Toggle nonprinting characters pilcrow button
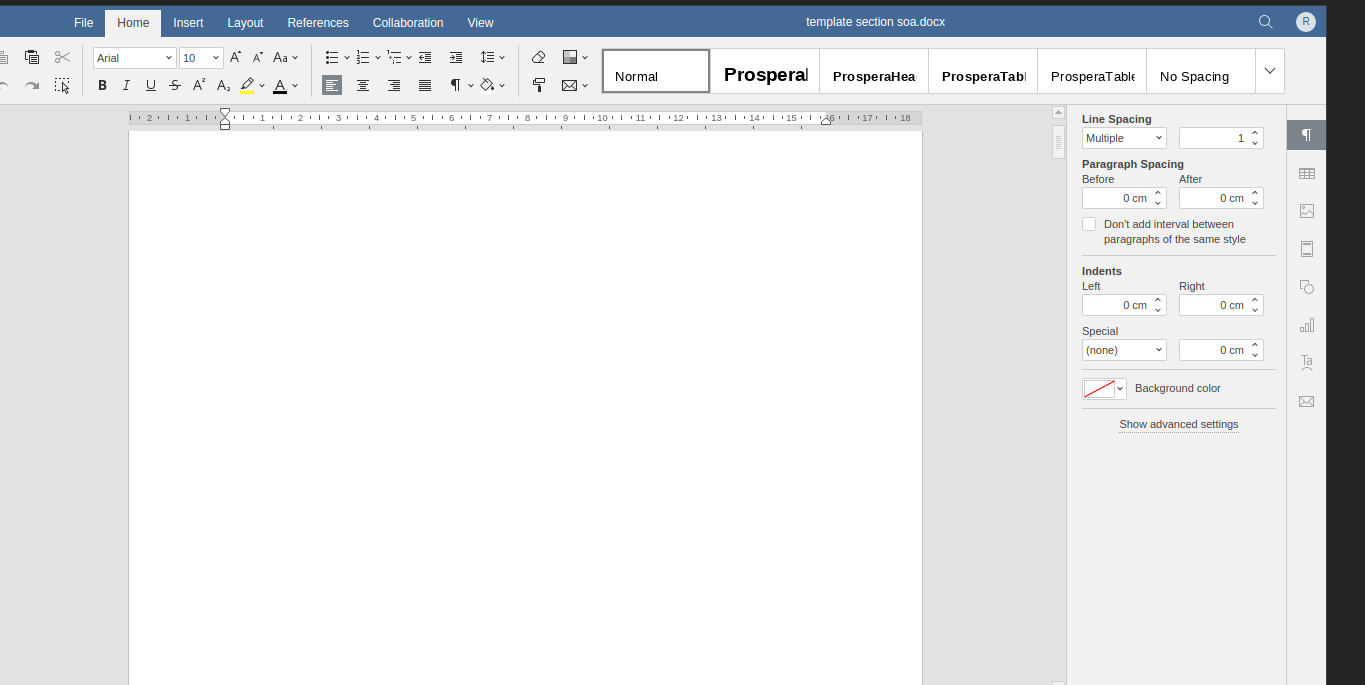1365x685 pixels. 455,86
